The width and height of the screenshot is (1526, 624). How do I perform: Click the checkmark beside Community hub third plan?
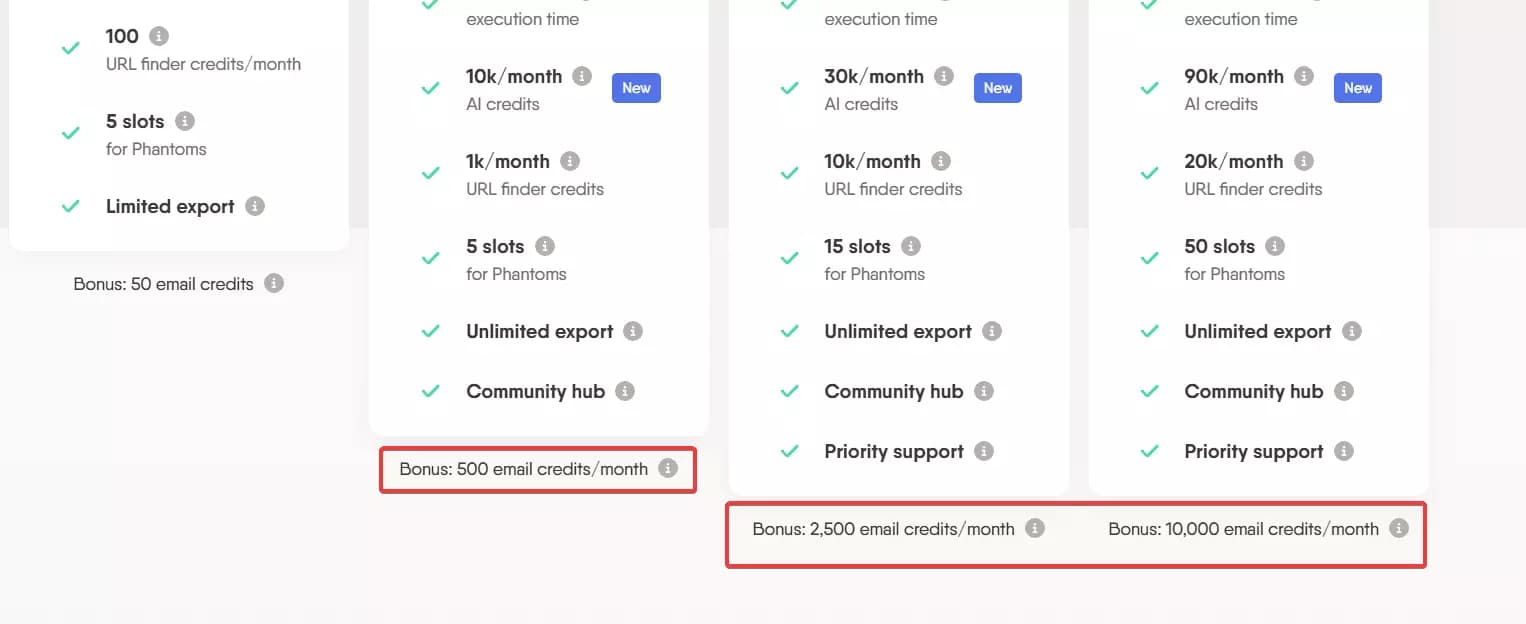tap(789, 391)
